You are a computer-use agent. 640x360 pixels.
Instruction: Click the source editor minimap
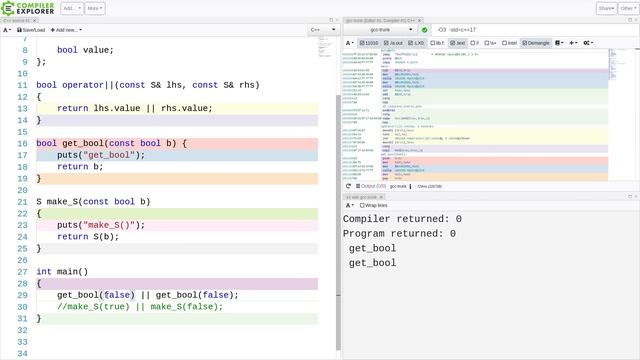pyautogui.click(x=325, y=47)
